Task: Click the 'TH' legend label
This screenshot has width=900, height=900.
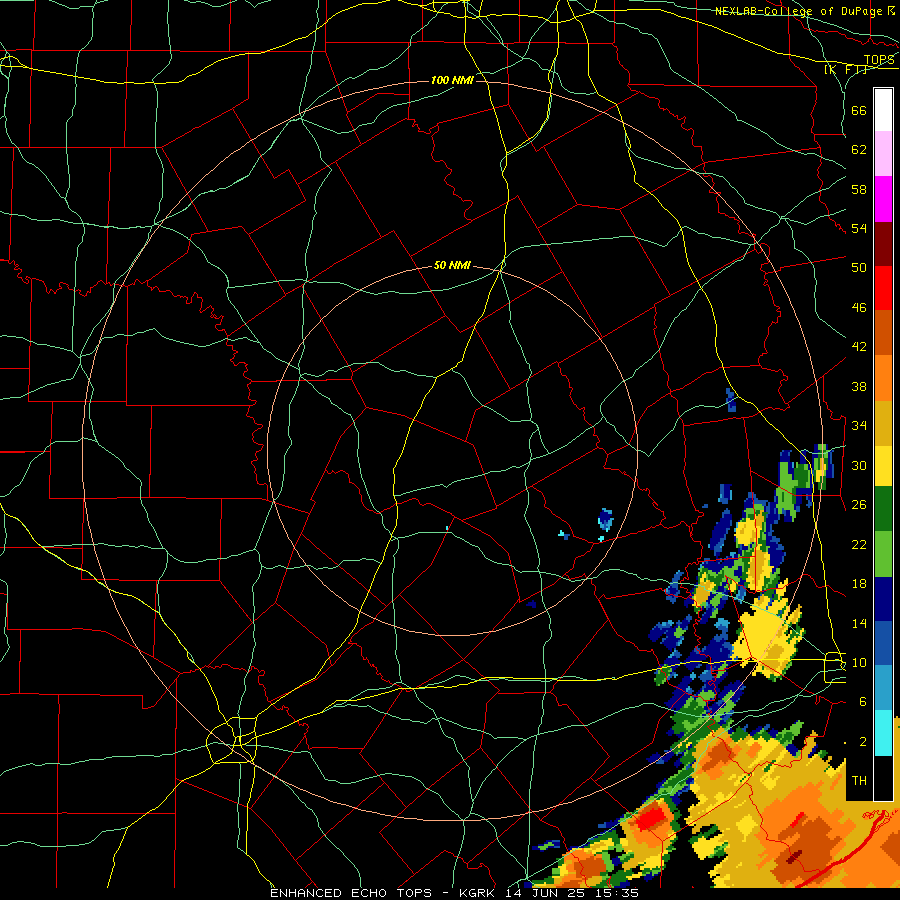Action: pos(859,781)
